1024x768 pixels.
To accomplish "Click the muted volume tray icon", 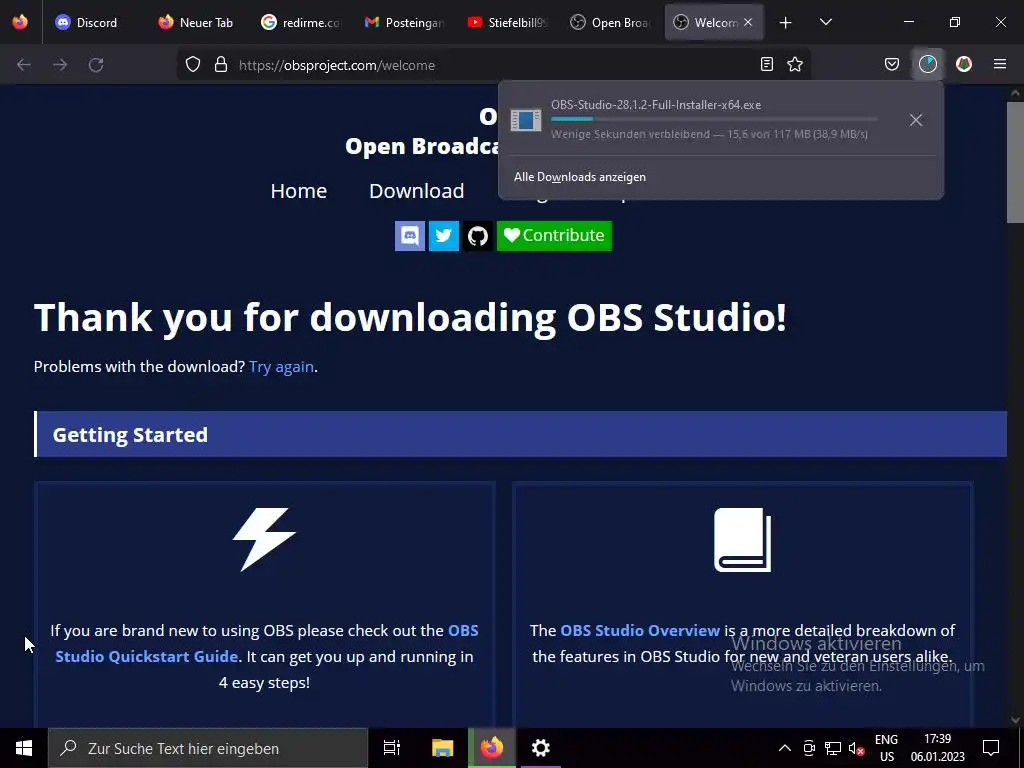I will [x=856, y=748].
